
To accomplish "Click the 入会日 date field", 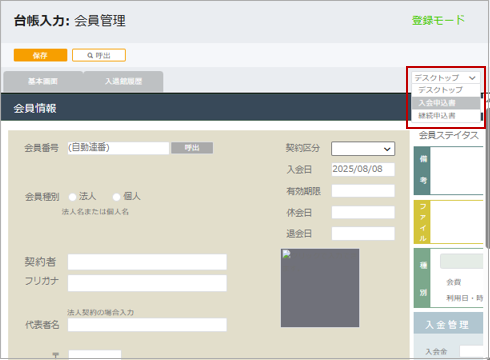I will pyautogui.click(x=363, y=169).
